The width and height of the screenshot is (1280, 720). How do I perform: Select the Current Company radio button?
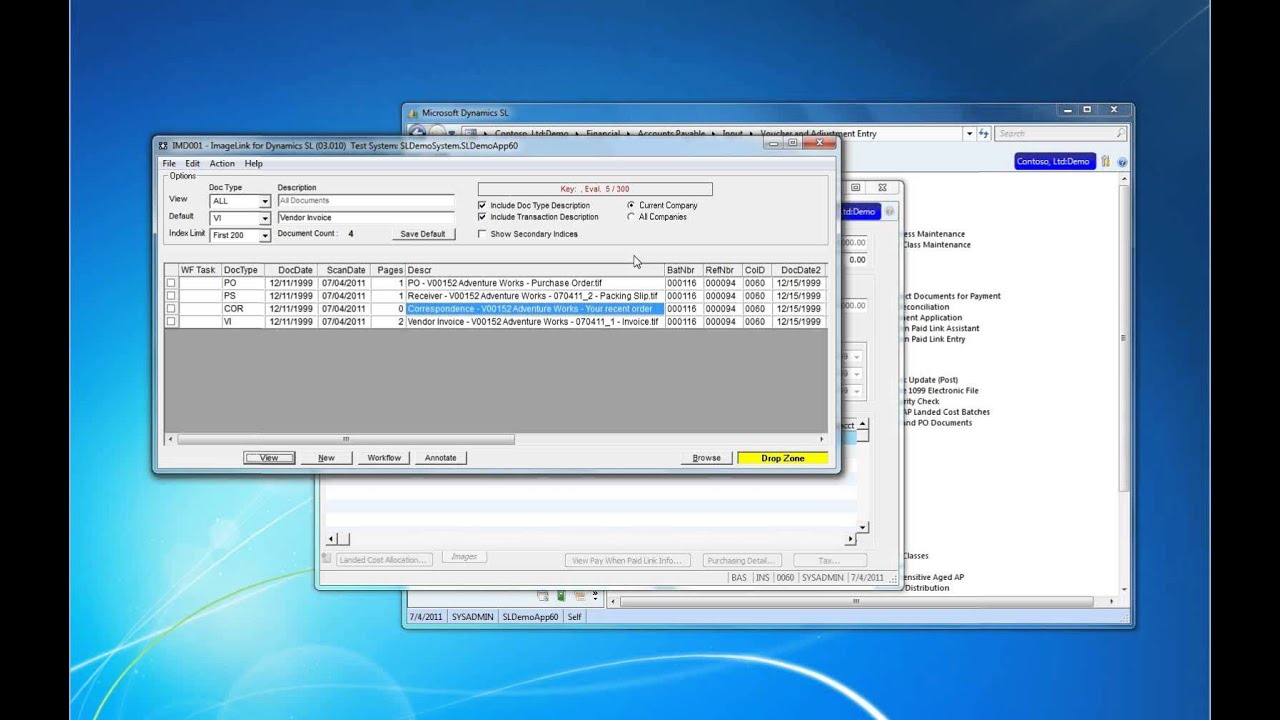click(631, 205)
